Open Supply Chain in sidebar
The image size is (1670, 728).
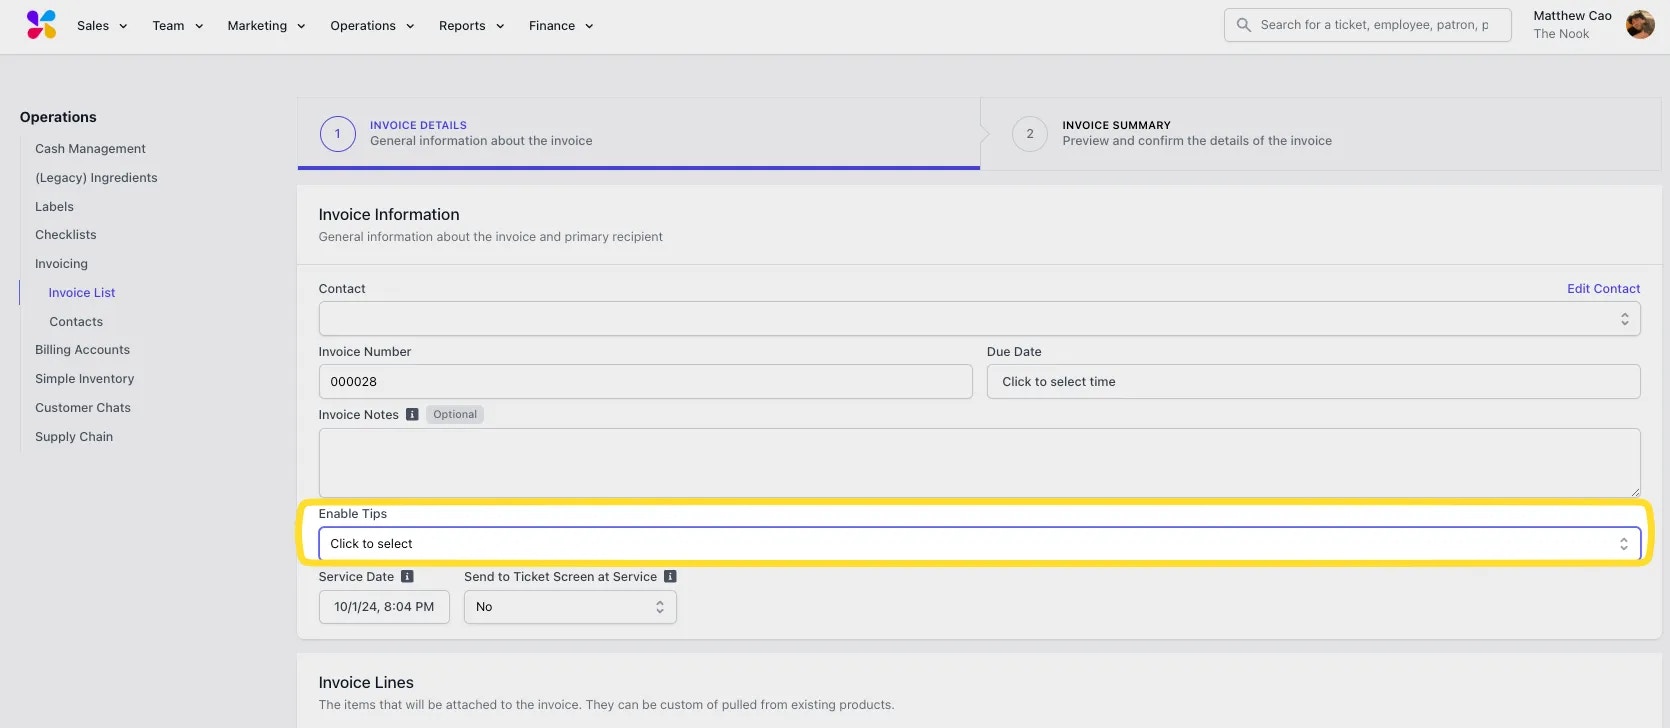click(x=74, y=437)
